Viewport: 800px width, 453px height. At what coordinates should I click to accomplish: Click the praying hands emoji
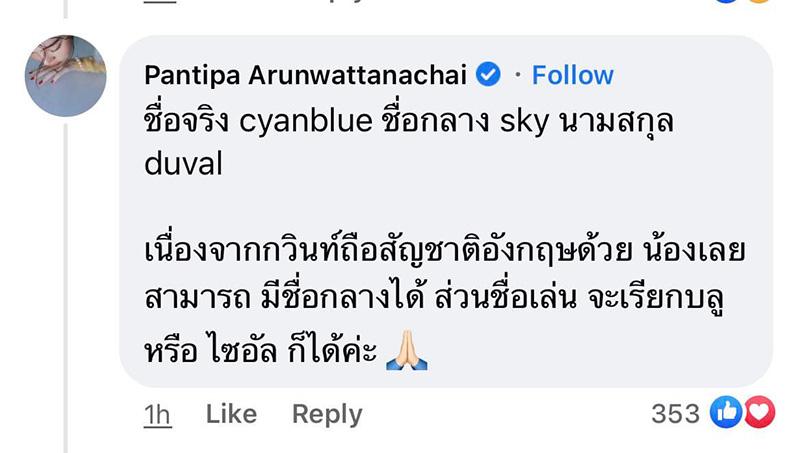pos(407,354)
